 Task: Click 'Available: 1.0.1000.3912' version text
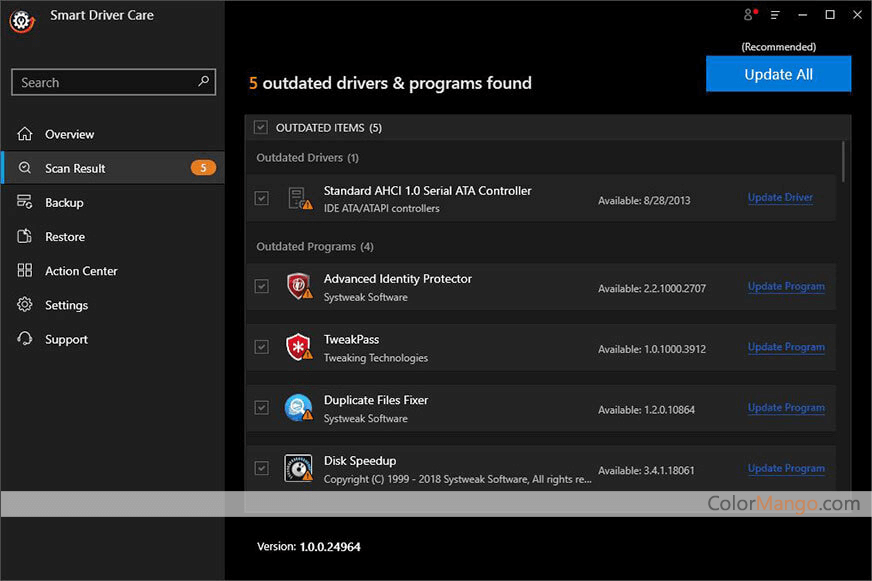(652, 349)
